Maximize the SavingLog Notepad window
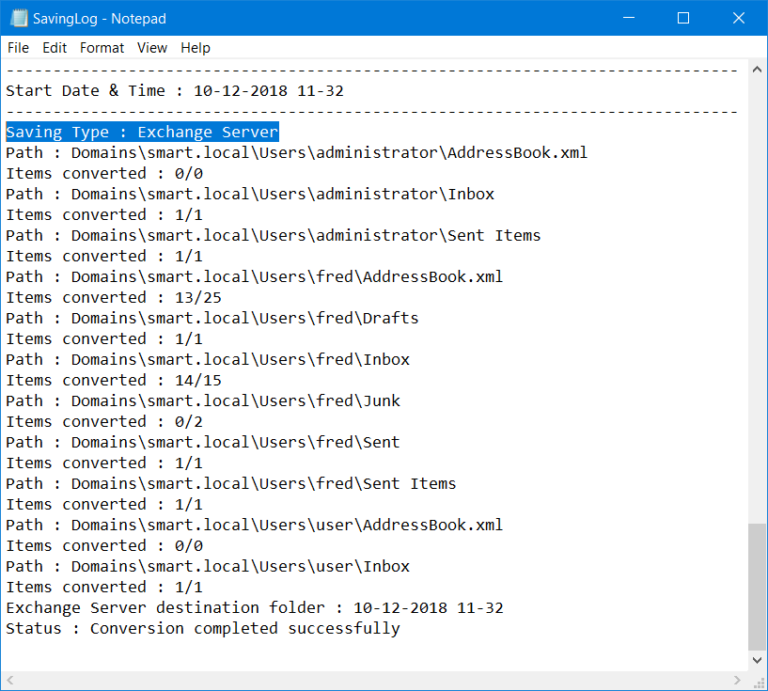768x691 pixels. 683,18
